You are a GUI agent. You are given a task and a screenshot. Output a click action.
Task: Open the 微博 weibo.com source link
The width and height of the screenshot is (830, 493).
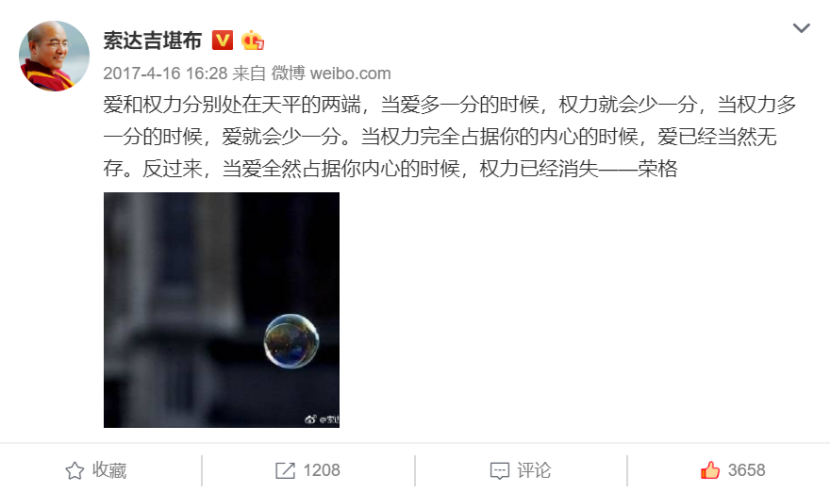(x=331, y=73)
